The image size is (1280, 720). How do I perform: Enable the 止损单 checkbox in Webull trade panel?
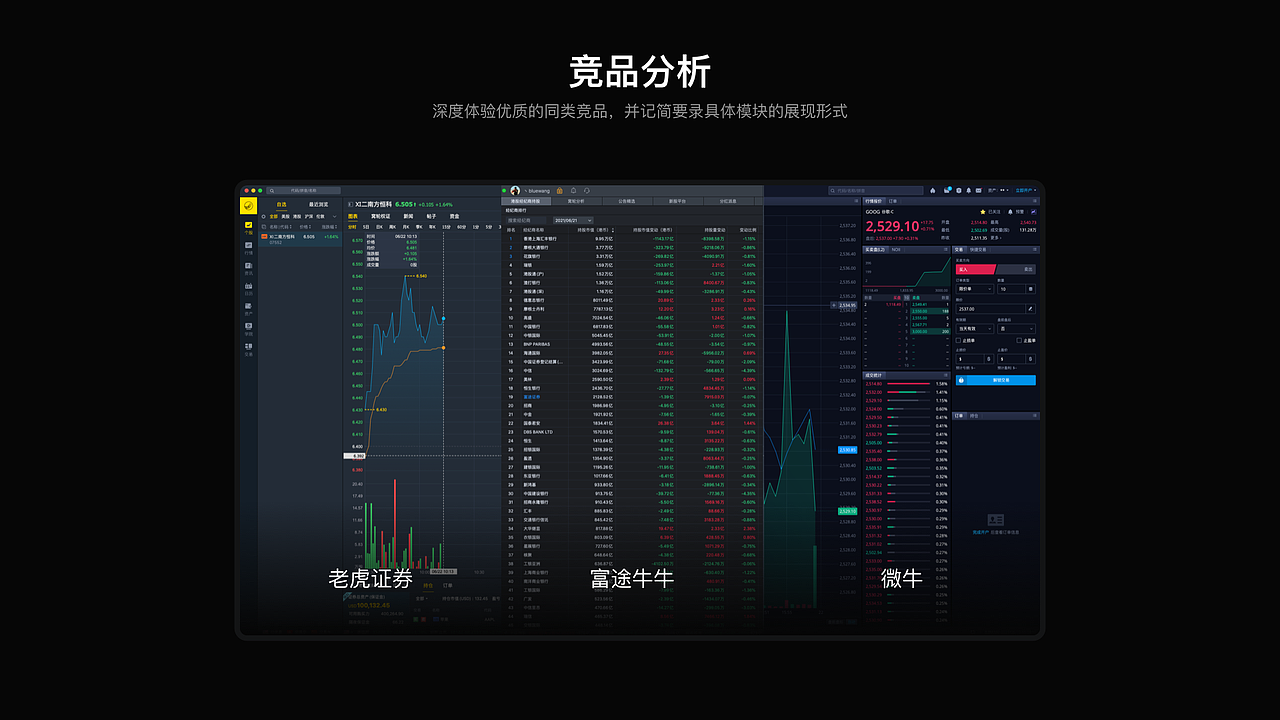[959, 340]
